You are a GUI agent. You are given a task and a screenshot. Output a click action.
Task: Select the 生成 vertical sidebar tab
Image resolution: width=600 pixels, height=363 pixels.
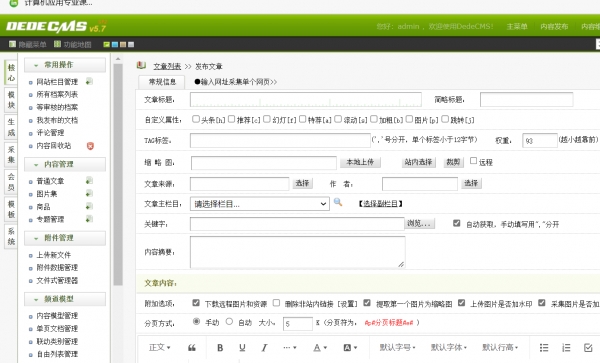[11, 127]
